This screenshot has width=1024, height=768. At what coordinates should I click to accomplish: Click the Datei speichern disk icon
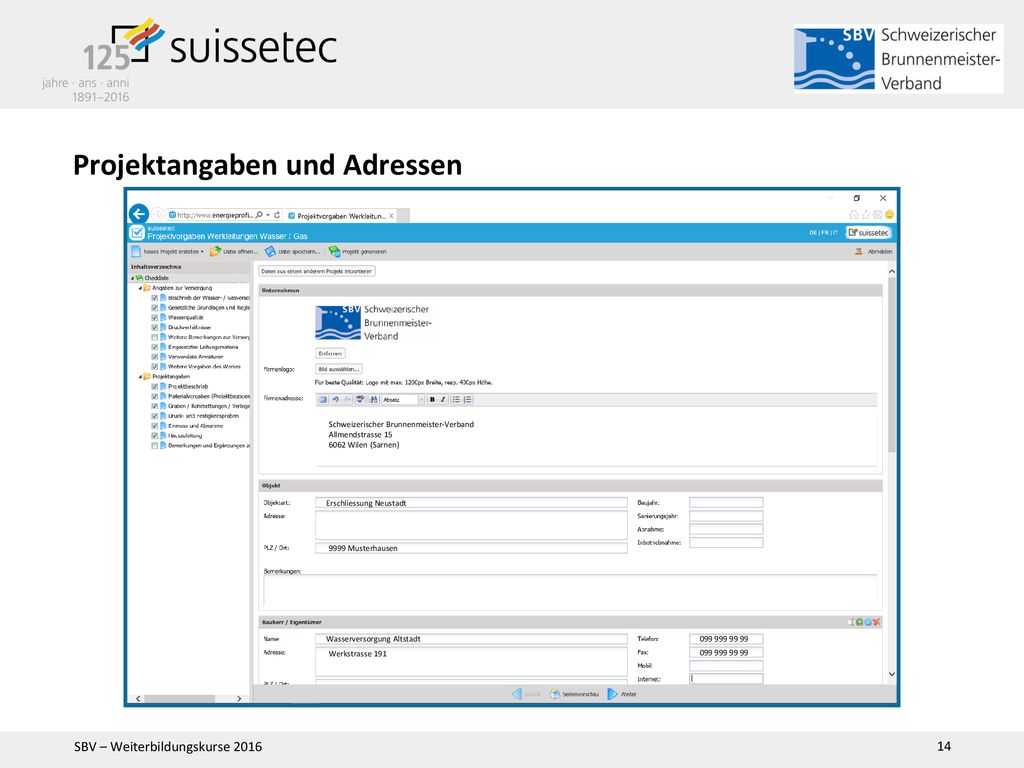270,251
